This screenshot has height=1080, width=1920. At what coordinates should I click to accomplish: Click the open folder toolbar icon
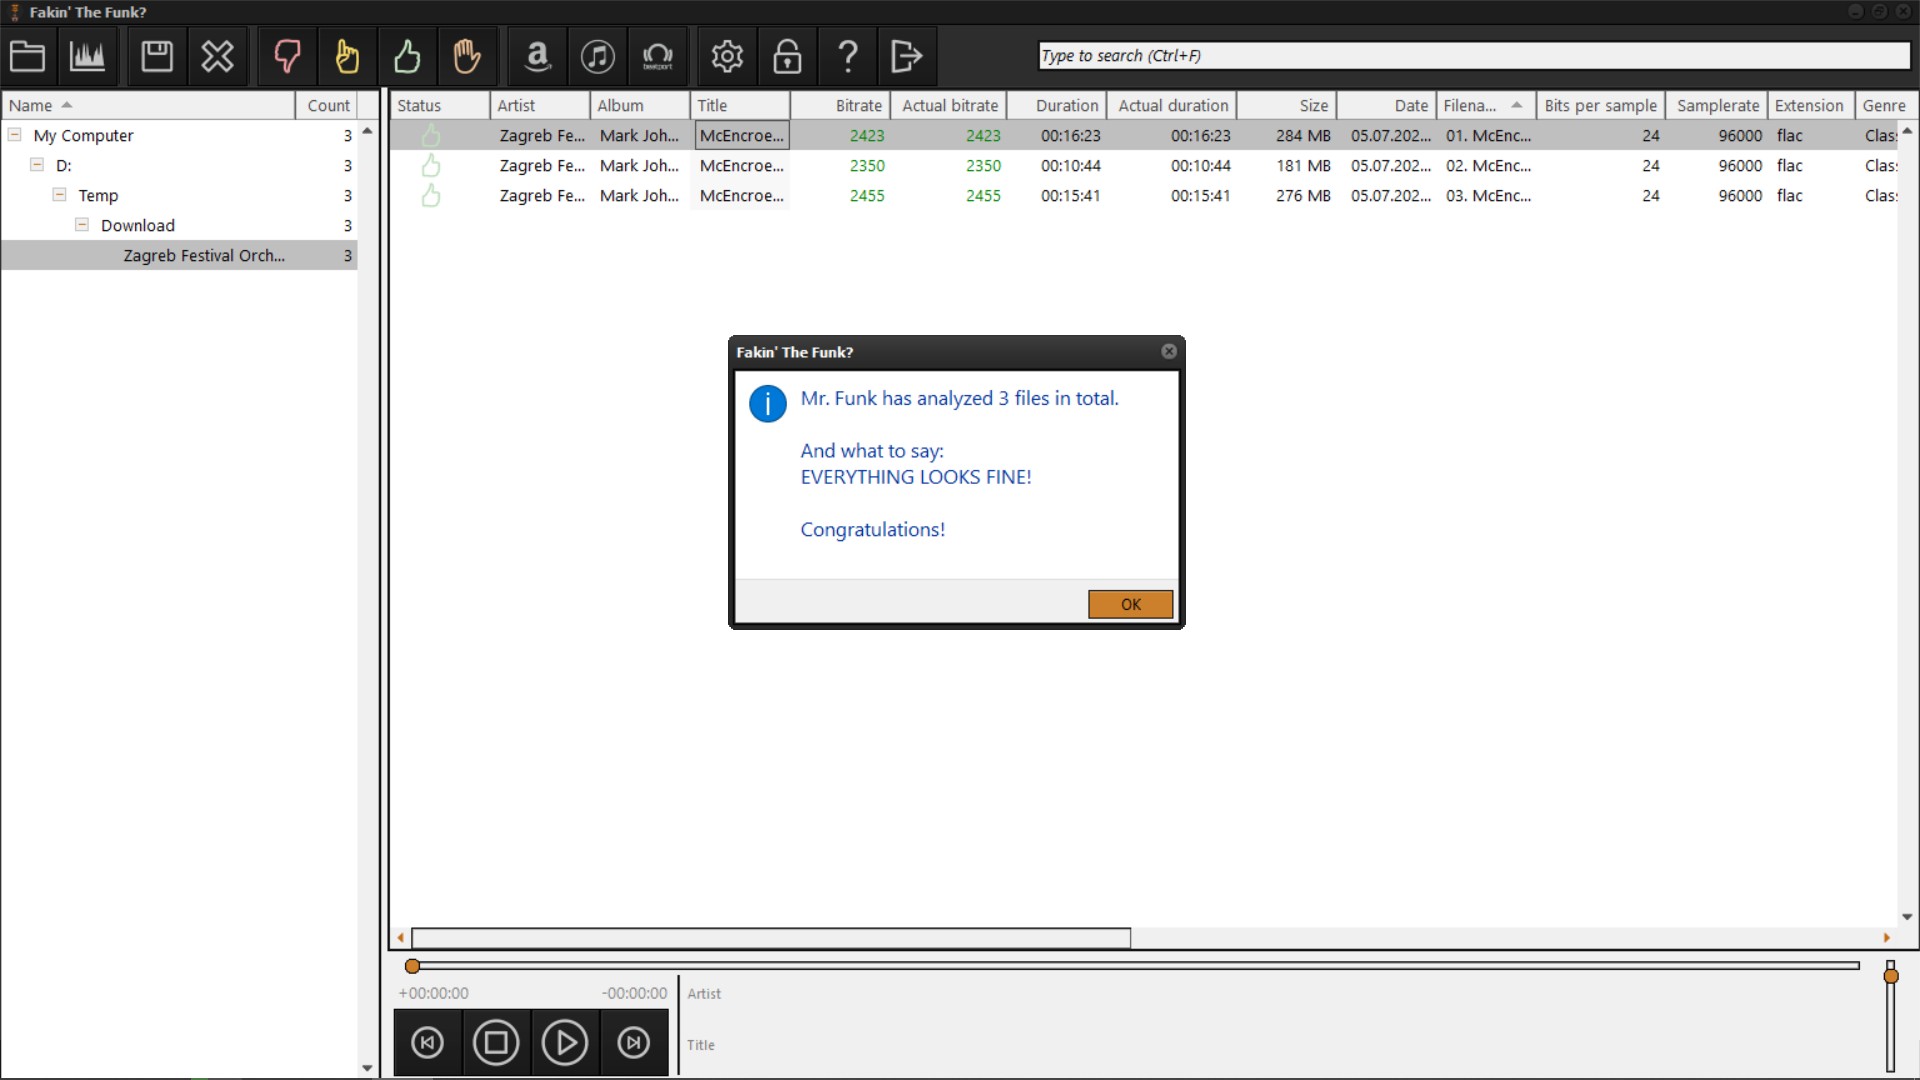[27, 57]
